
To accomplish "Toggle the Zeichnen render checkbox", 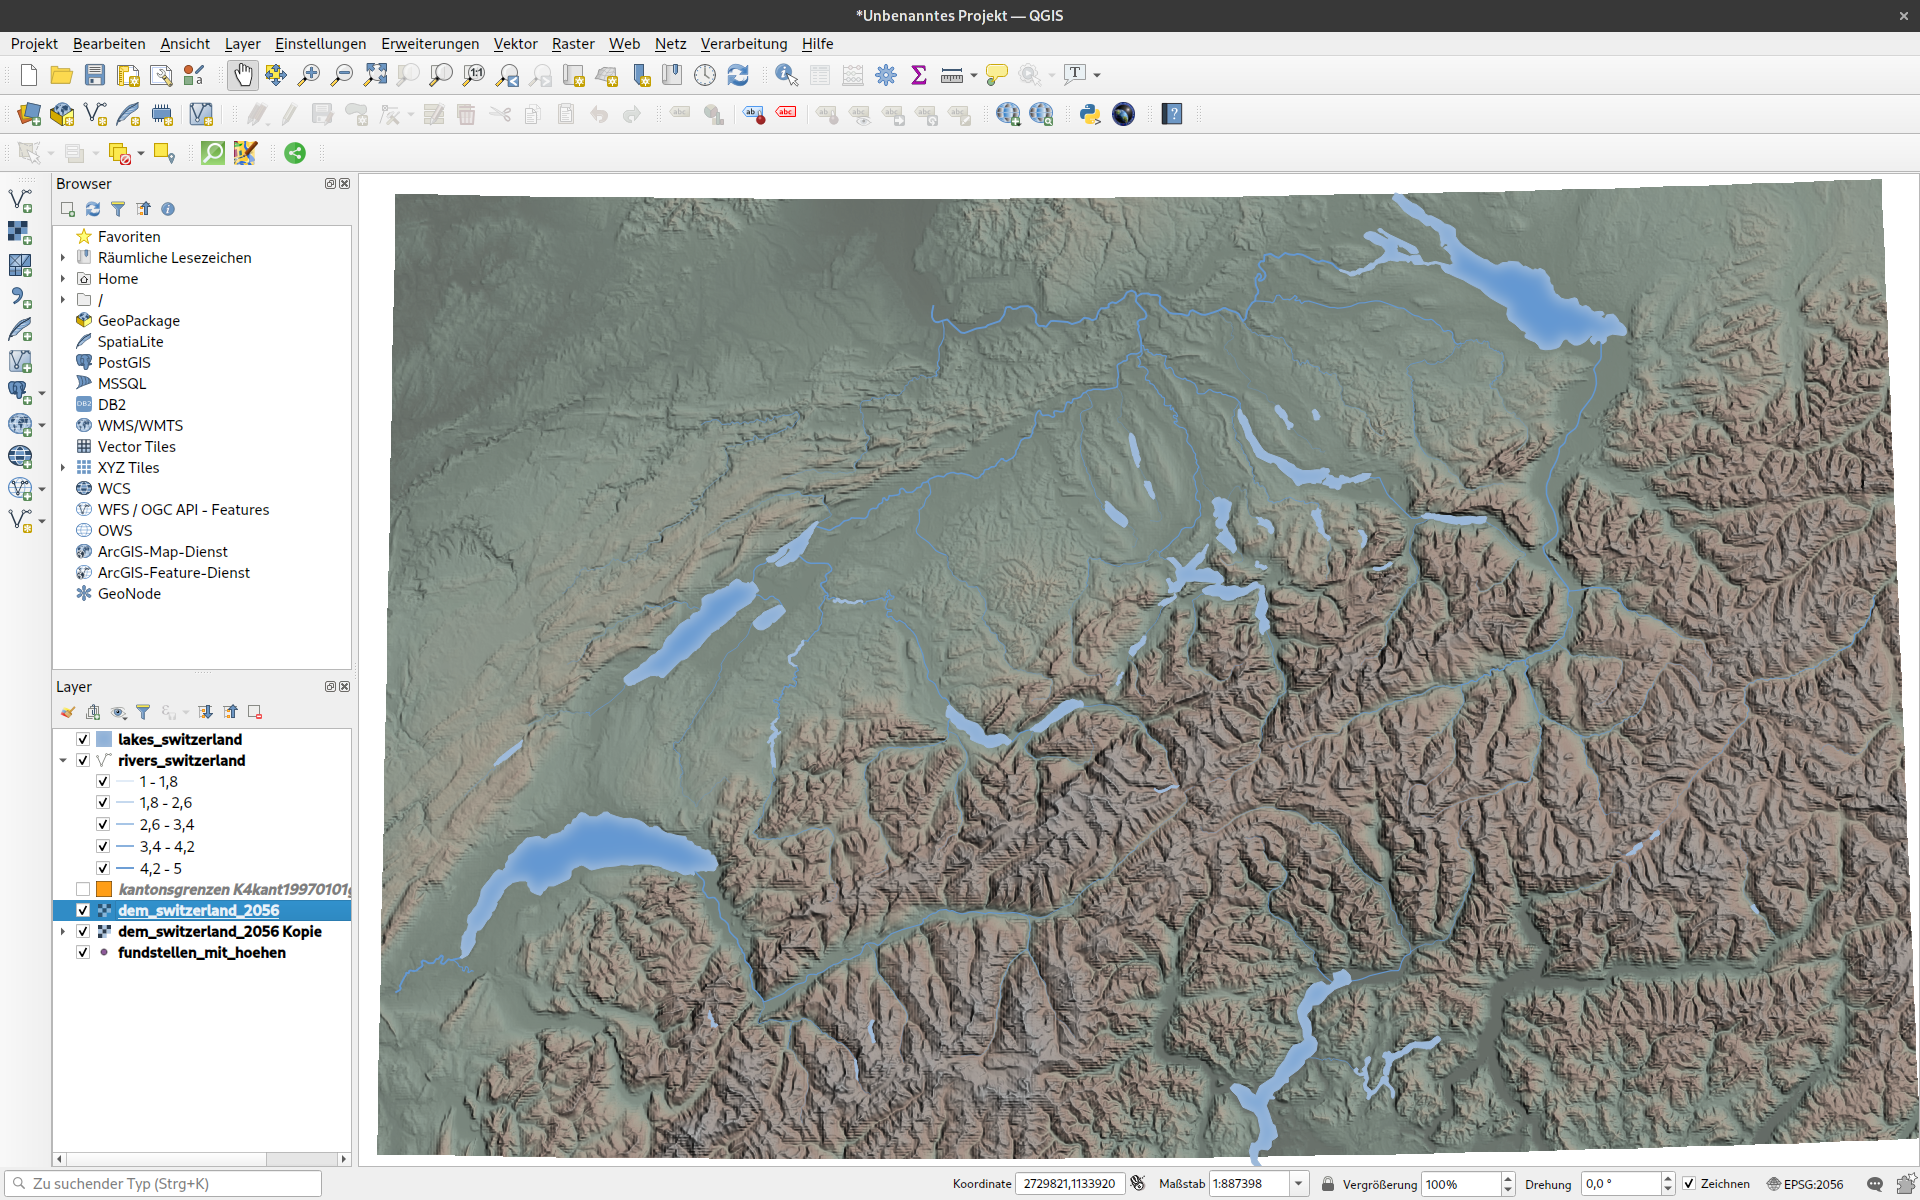I will pos(1689,1183).
